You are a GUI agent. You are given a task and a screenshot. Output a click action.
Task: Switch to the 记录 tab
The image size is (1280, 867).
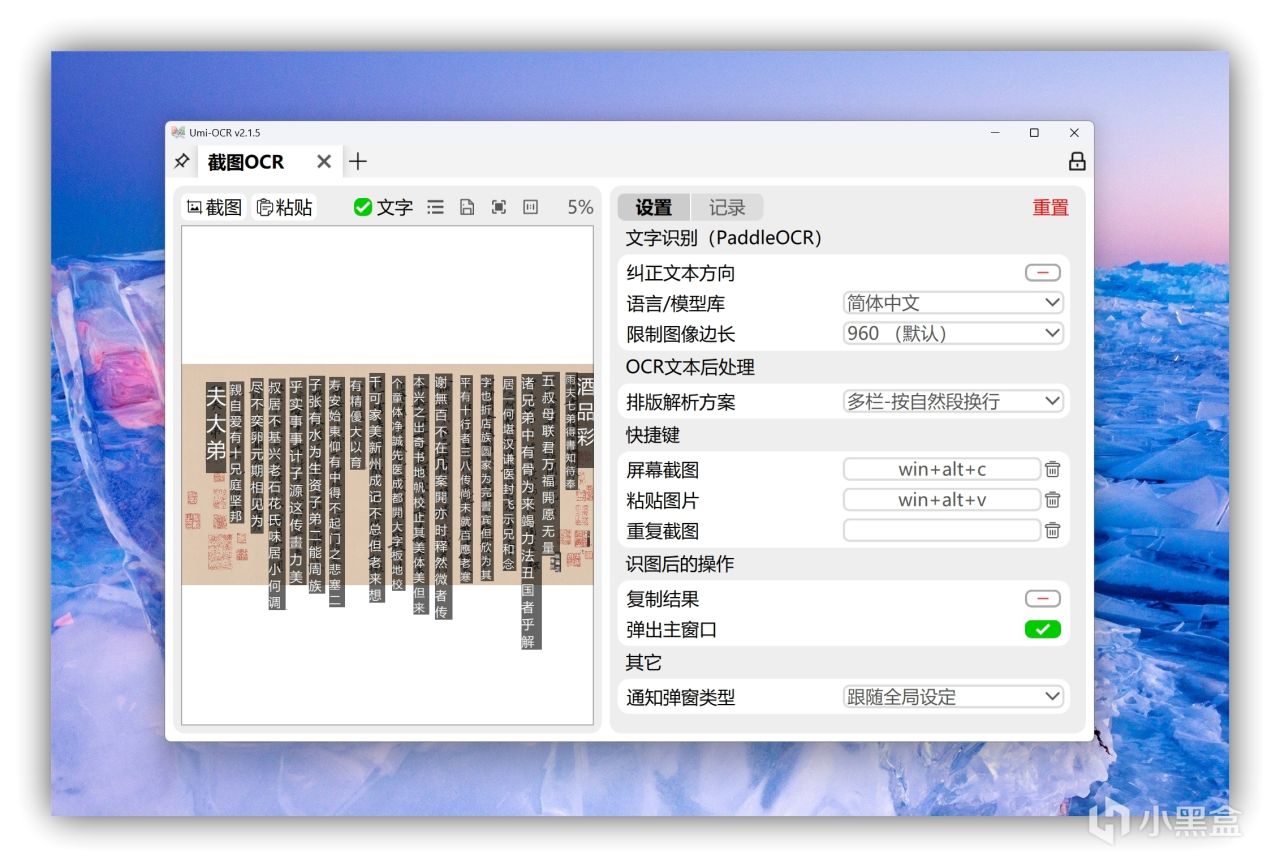pyautogui.click(x=727, y=207)
